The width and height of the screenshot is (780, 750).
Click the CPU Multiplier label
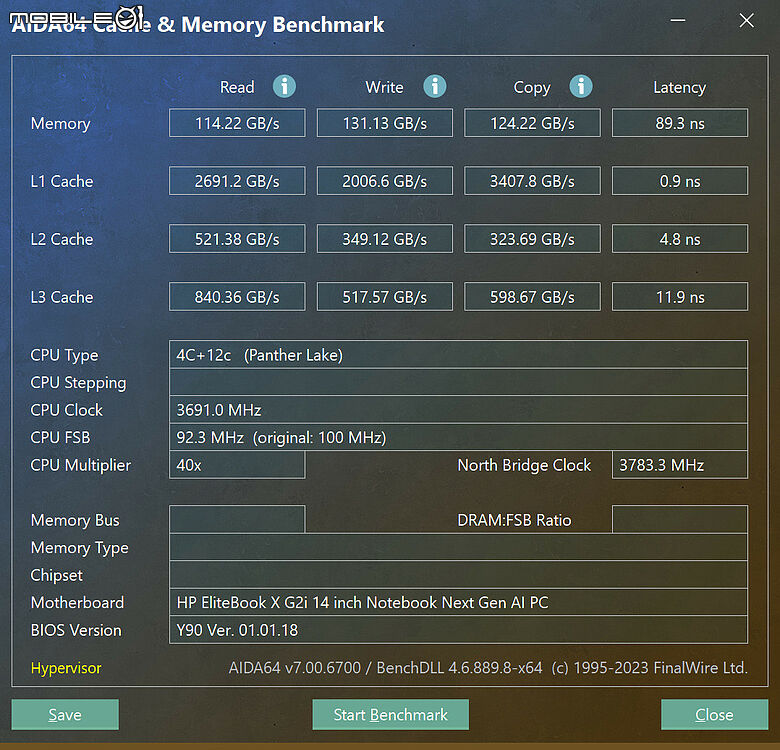click(81, 465)
